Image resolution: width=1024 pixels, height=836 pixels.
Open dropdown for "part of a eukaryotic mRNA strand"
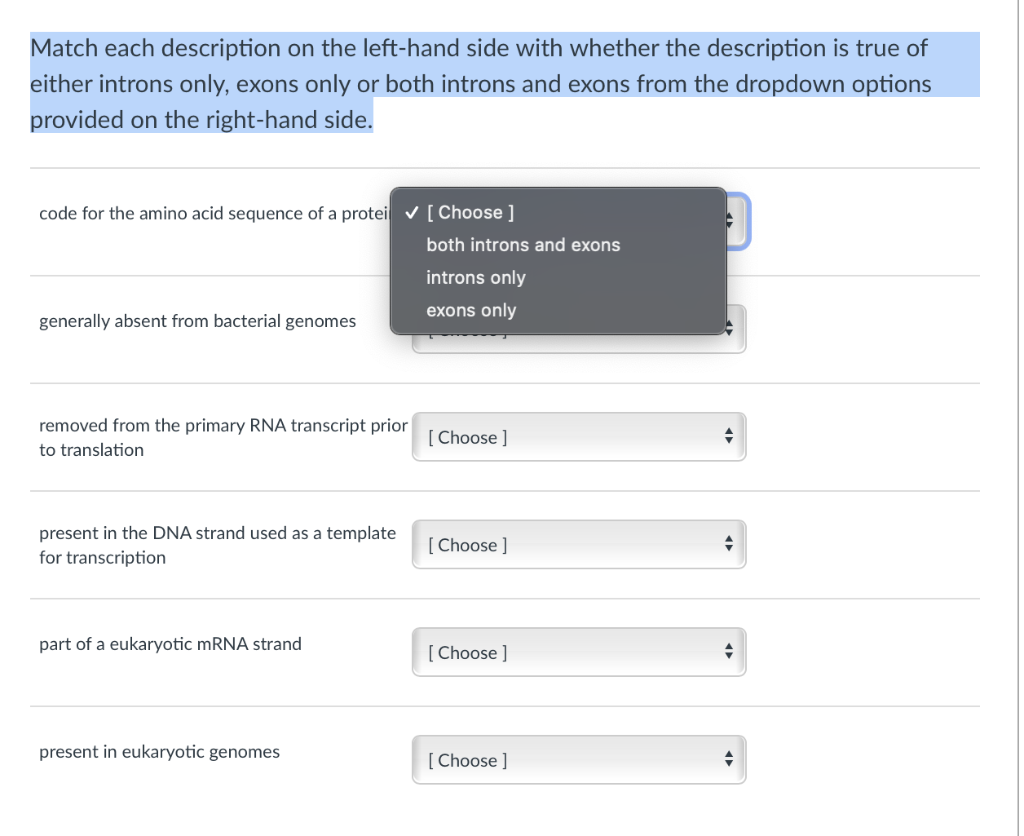578,651
